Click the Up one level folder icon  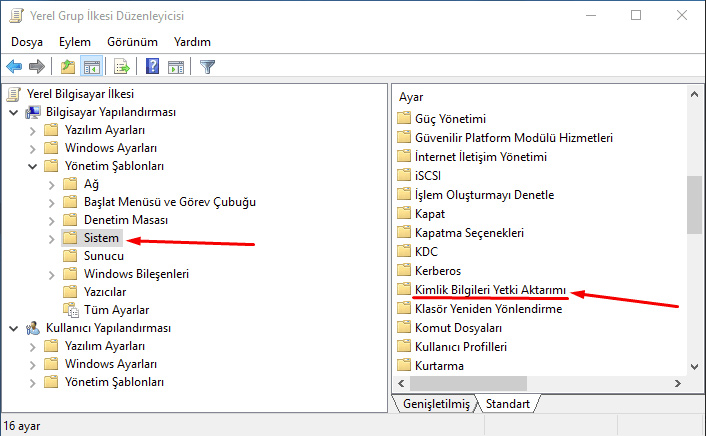pos(68,67)
